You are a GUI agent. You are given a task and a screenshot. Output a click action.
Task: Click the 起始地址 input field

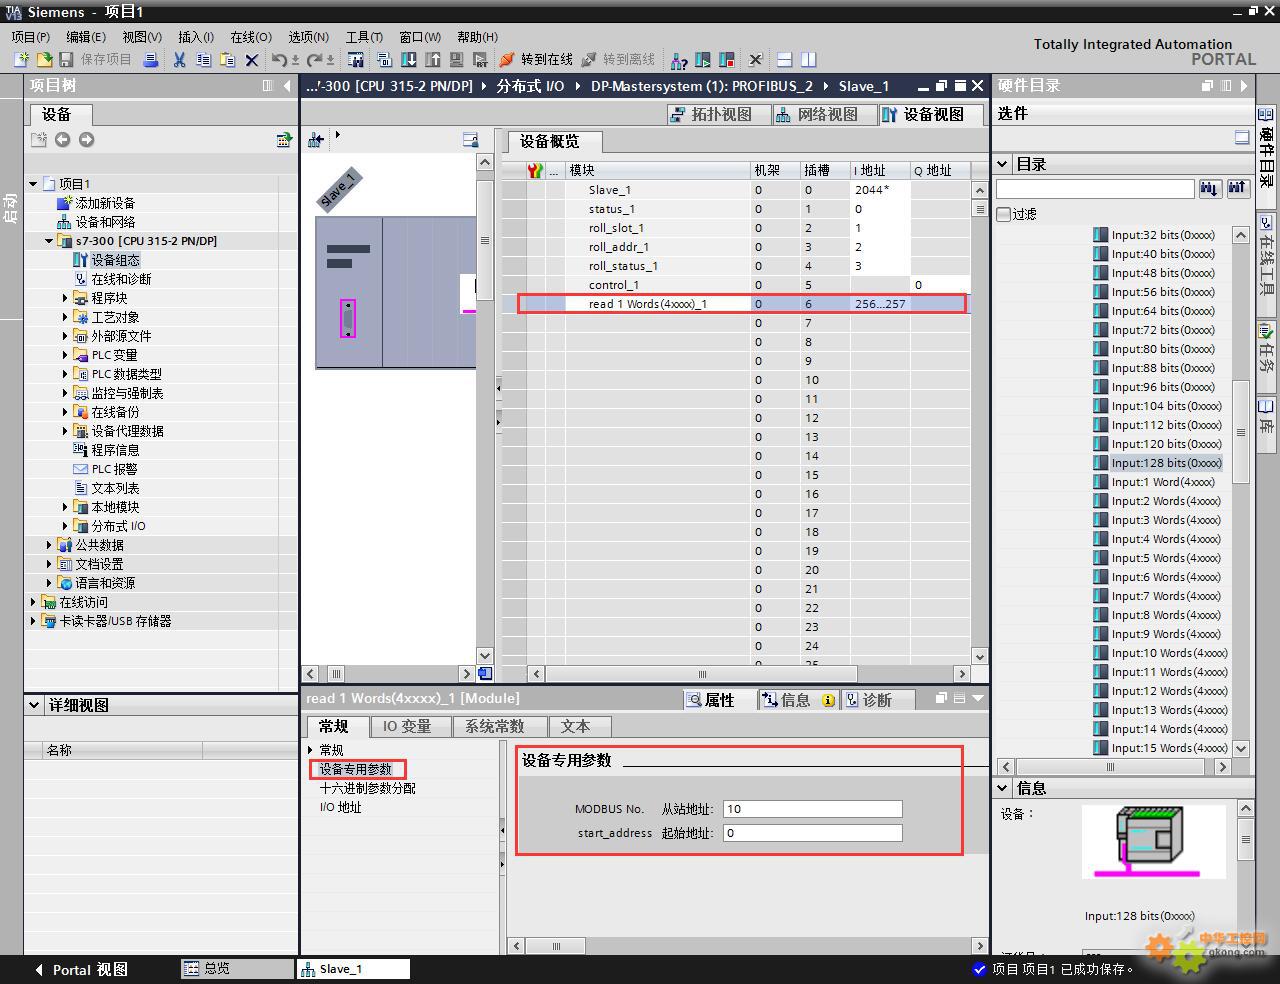tap(812, 833)
